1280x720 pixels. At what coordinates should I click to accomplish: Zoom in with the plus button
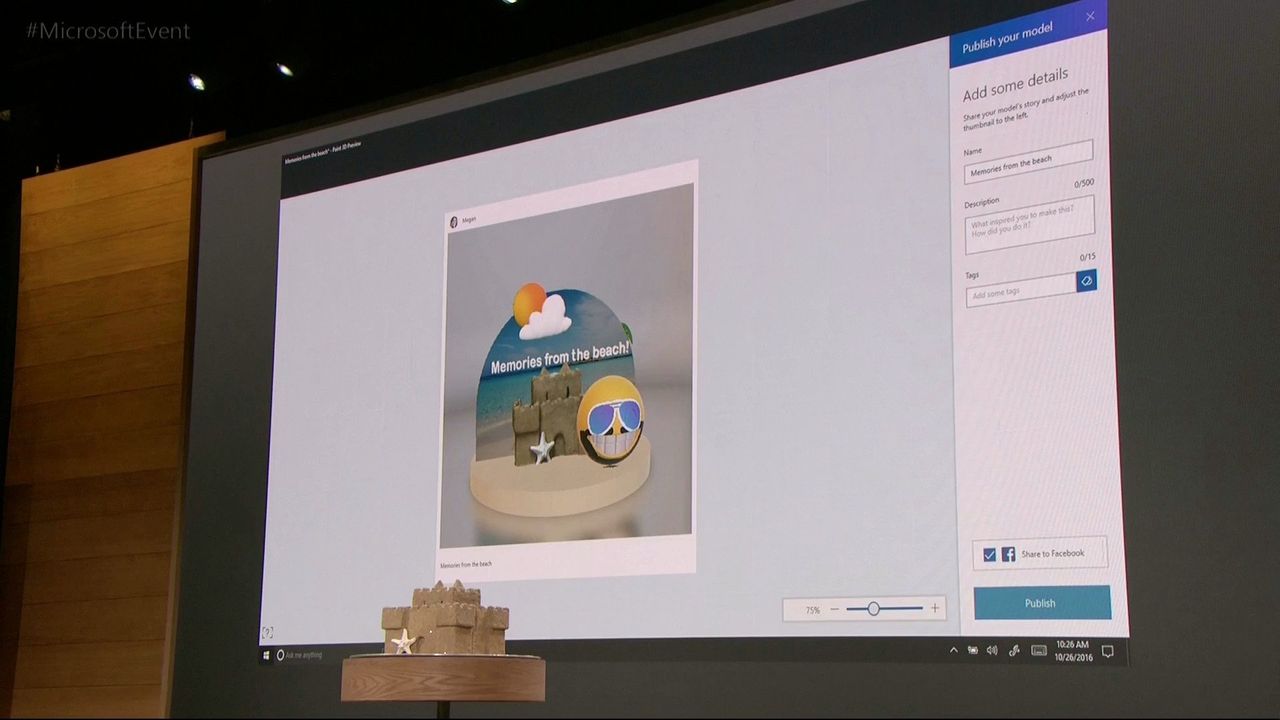coord(935,608)
